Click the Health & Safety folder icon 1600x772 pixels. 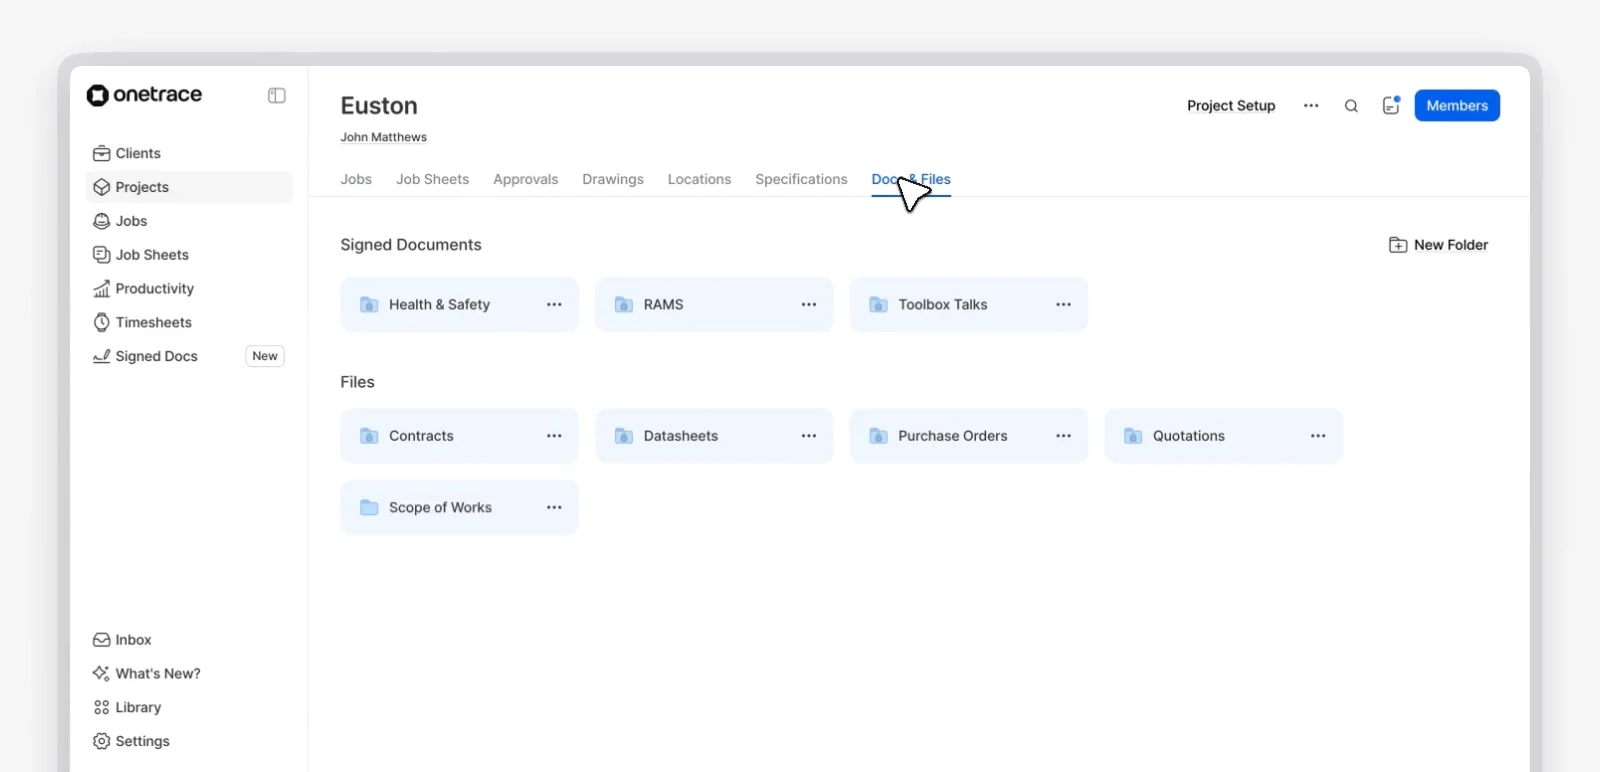[x=369, y=304]
